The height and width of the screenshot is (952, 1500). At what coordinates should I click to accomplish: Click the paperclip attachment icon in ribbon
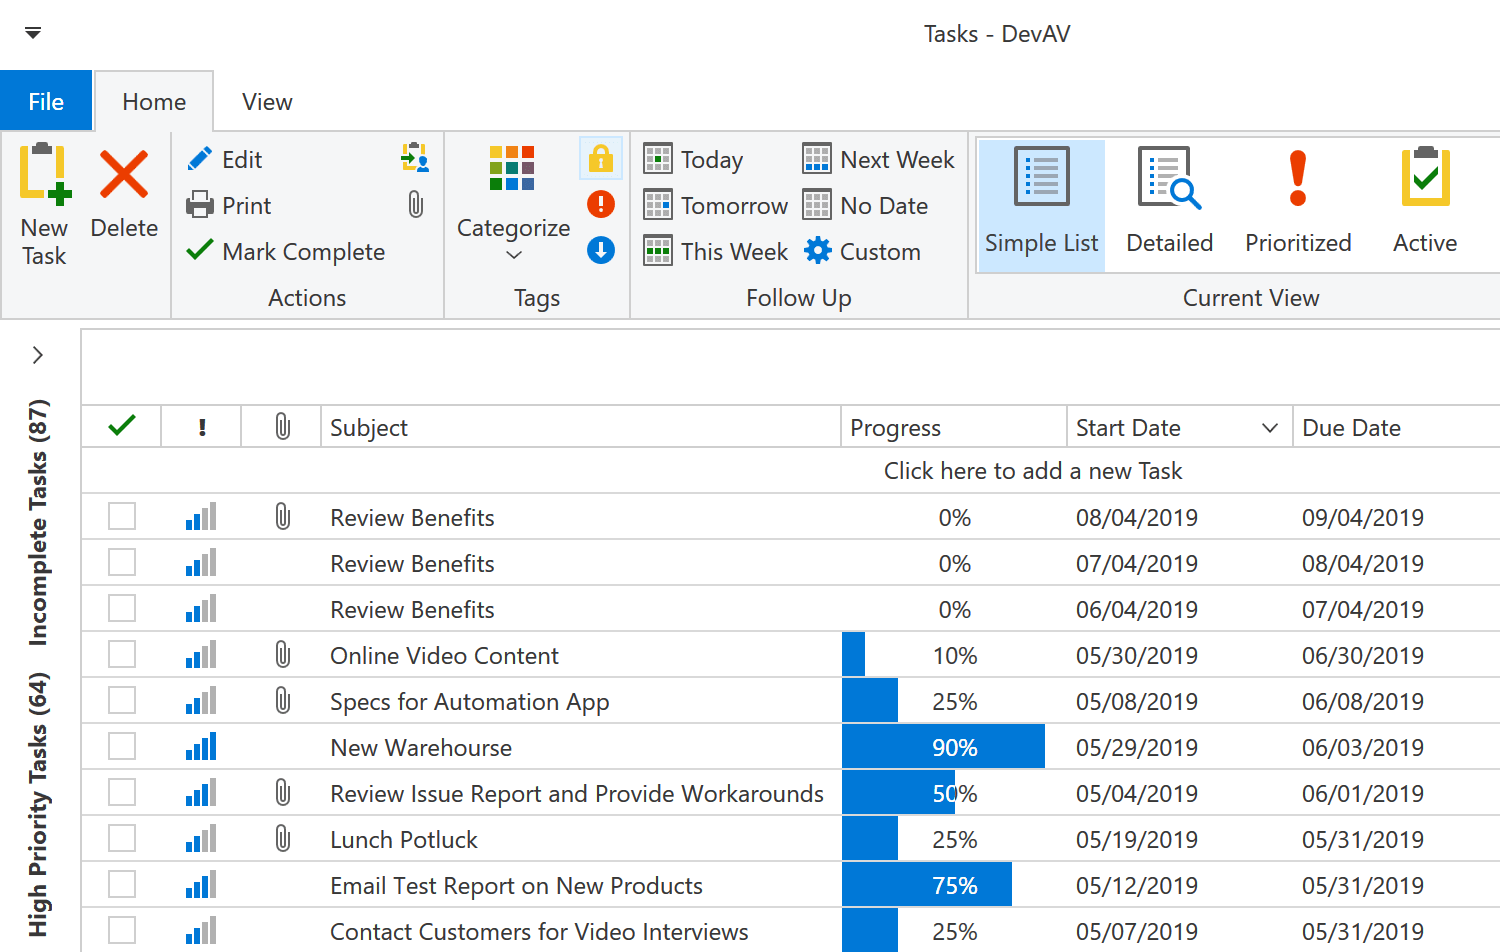(416, 205)
